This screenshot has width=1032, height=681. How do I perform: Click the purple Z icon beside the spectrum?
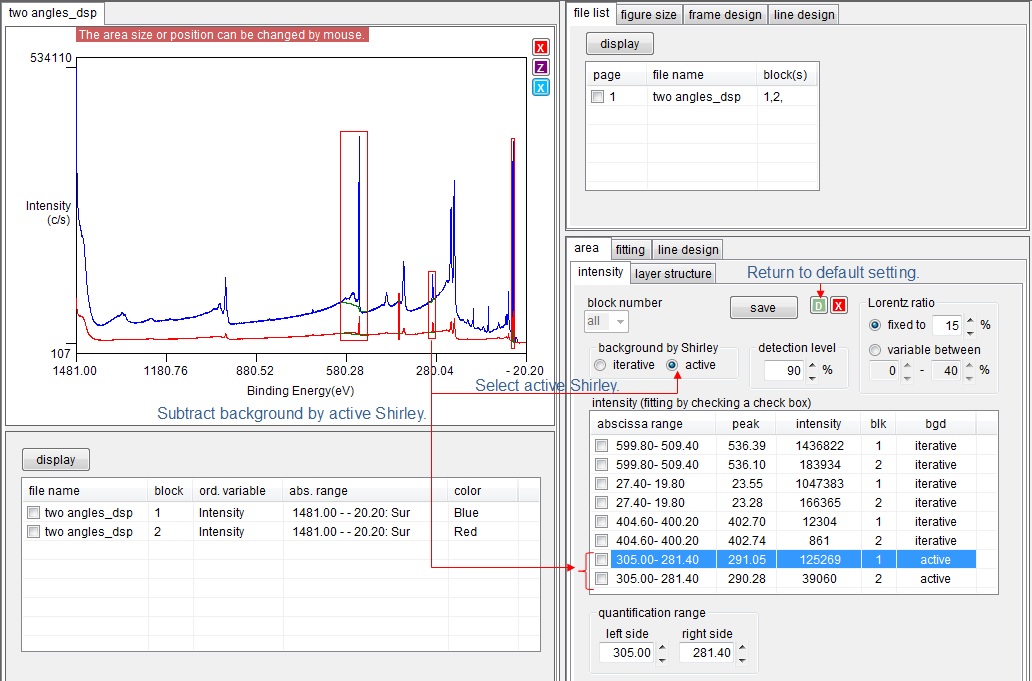(541, 67)
